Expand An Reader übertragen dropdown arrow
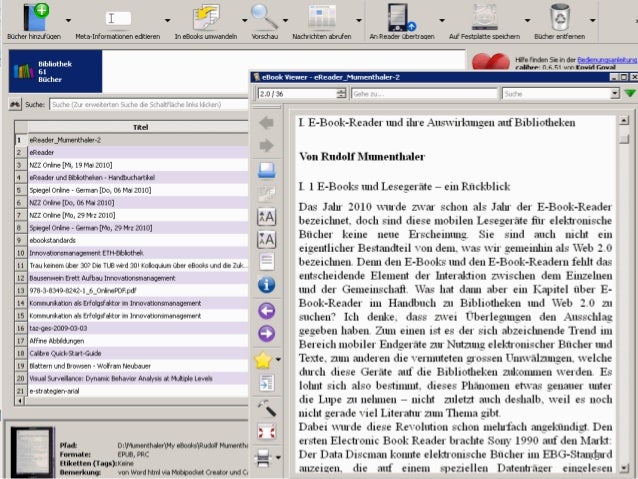 pos(442,20)
